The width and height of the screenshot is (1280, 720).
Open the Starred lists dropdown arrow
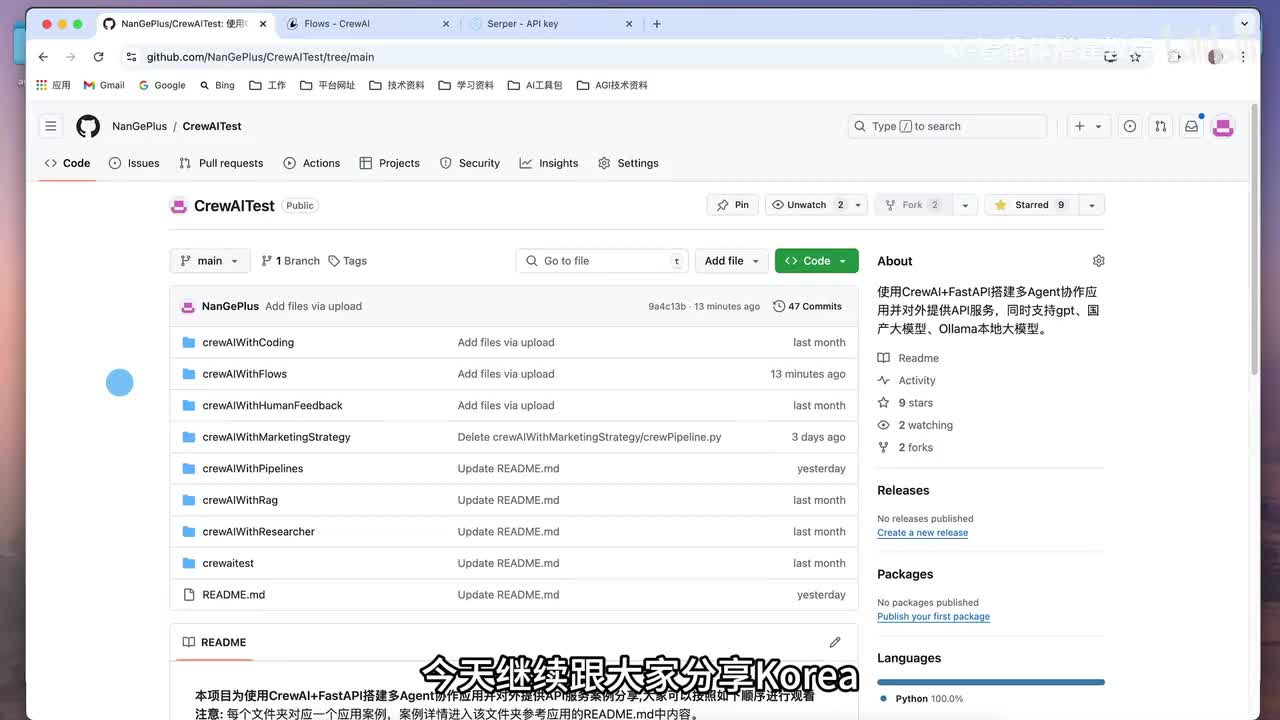[1092, 205]
